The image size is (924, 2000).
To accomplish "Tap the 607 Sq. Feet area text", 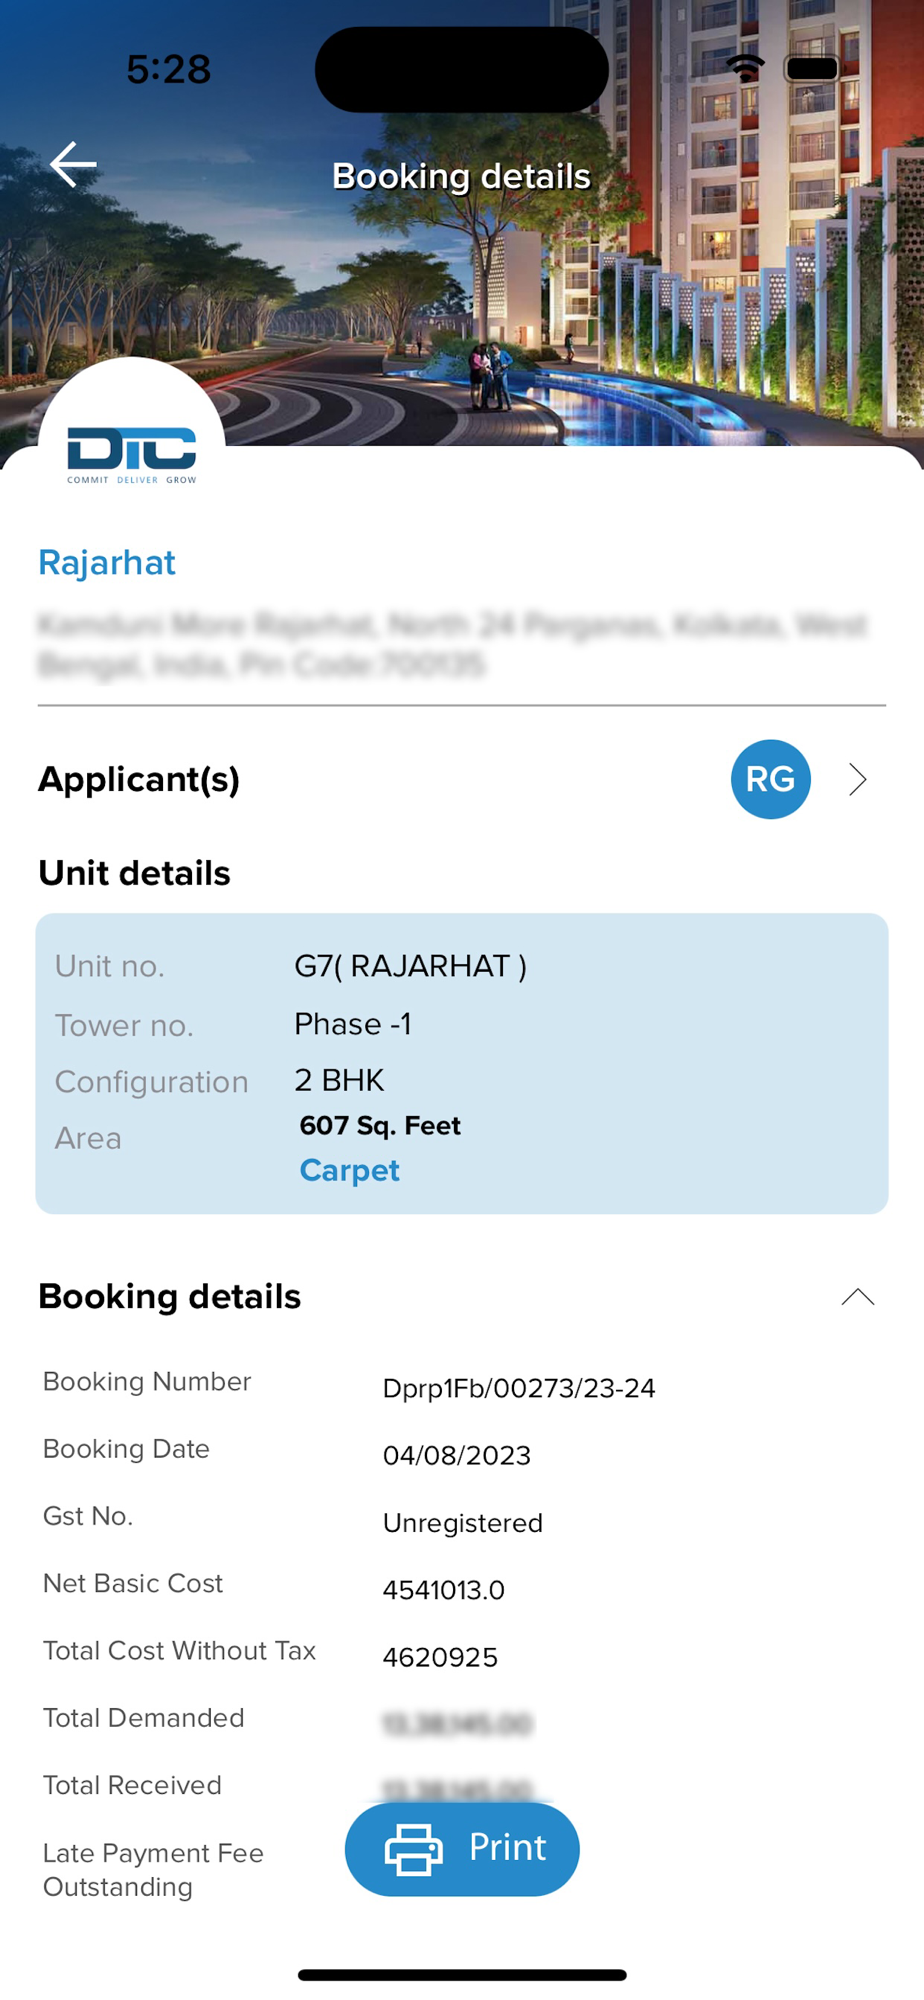I will tap(380, 1125).
